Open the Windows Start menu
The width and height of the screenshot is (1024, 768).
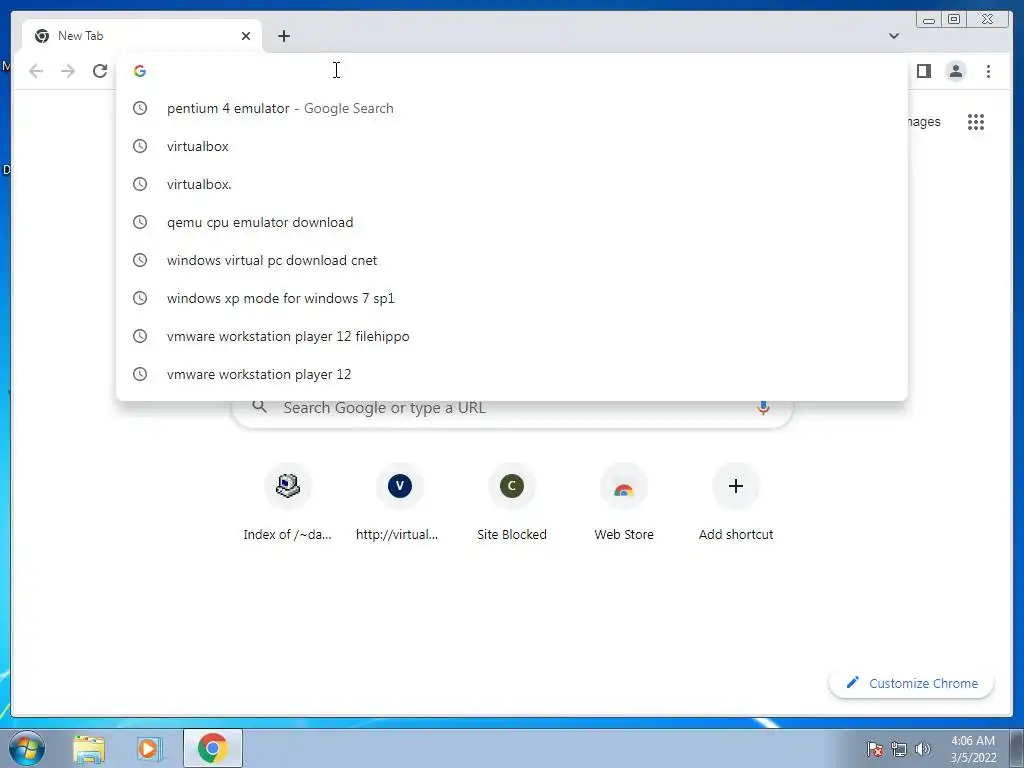[27, 748]
